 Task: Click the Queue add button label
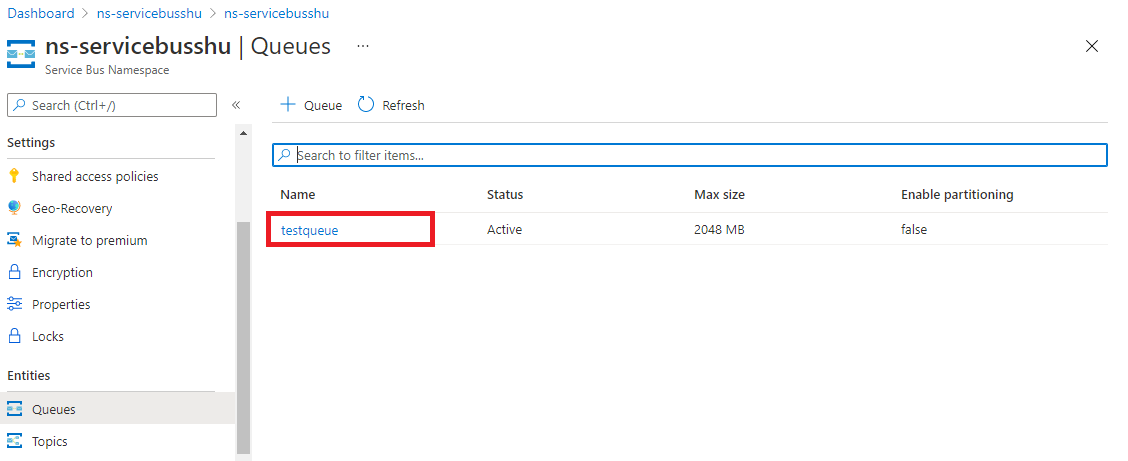point(323,105)
